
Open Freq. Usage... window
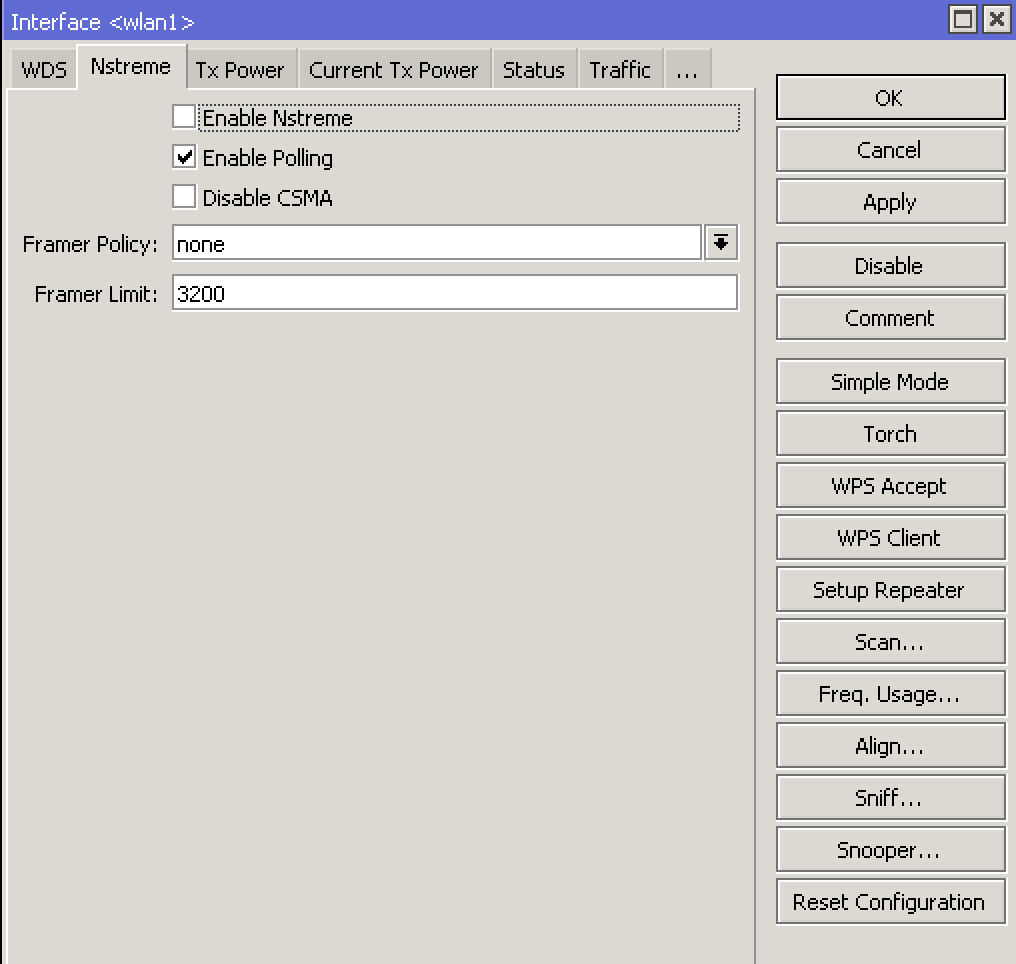891,694
